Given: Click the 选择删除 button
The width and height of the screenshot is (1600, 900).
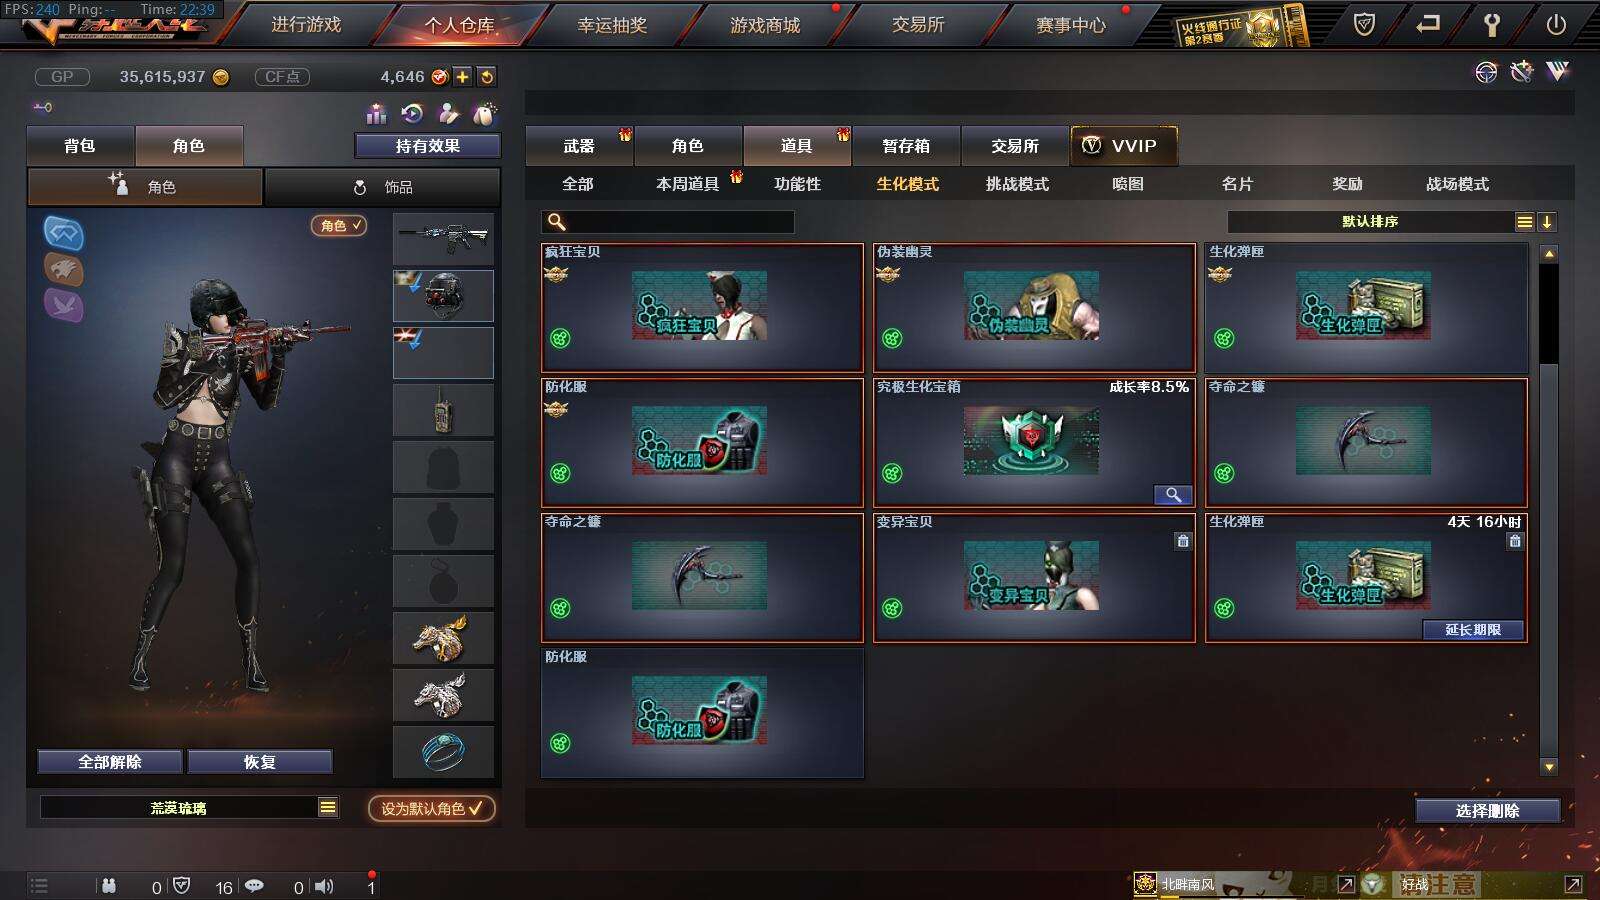Looking at the screenshot, I should pyautogui.click(x=1488, y=811).
